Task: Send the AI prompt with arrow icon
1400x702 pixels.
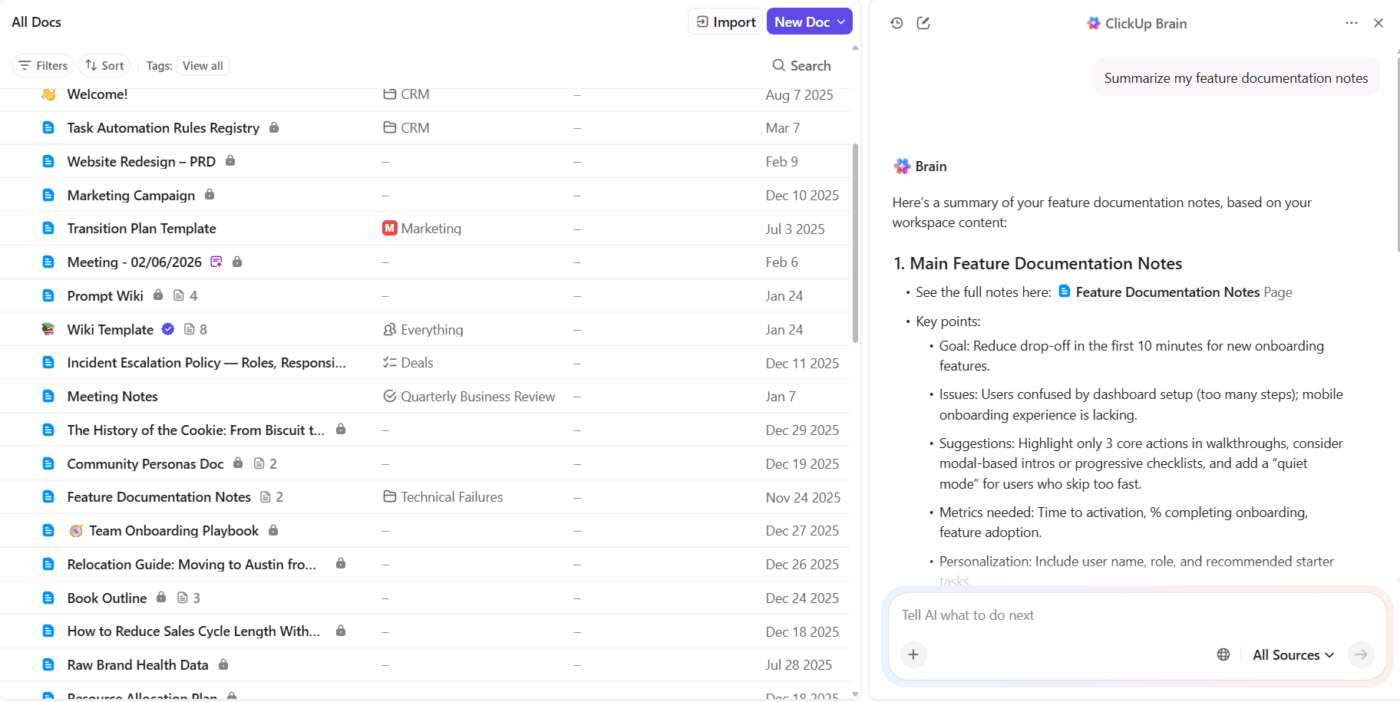Action: point(1361,654)
